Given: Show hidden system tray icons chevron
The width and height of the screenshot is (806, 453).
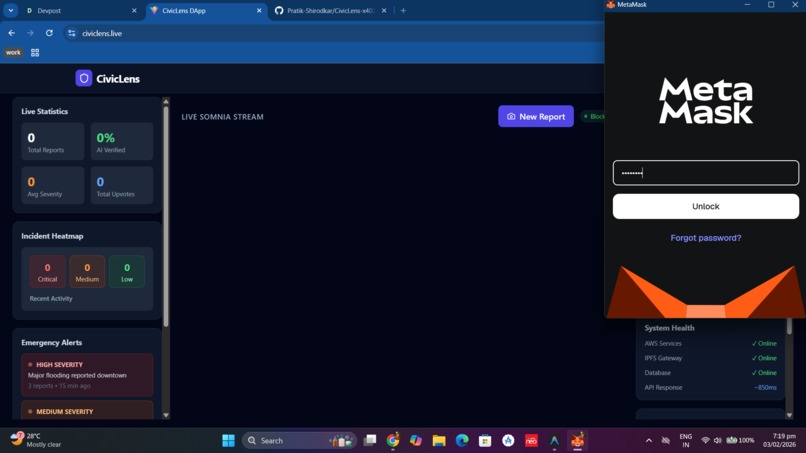Looking at the screenshot, I should point(649,441).
